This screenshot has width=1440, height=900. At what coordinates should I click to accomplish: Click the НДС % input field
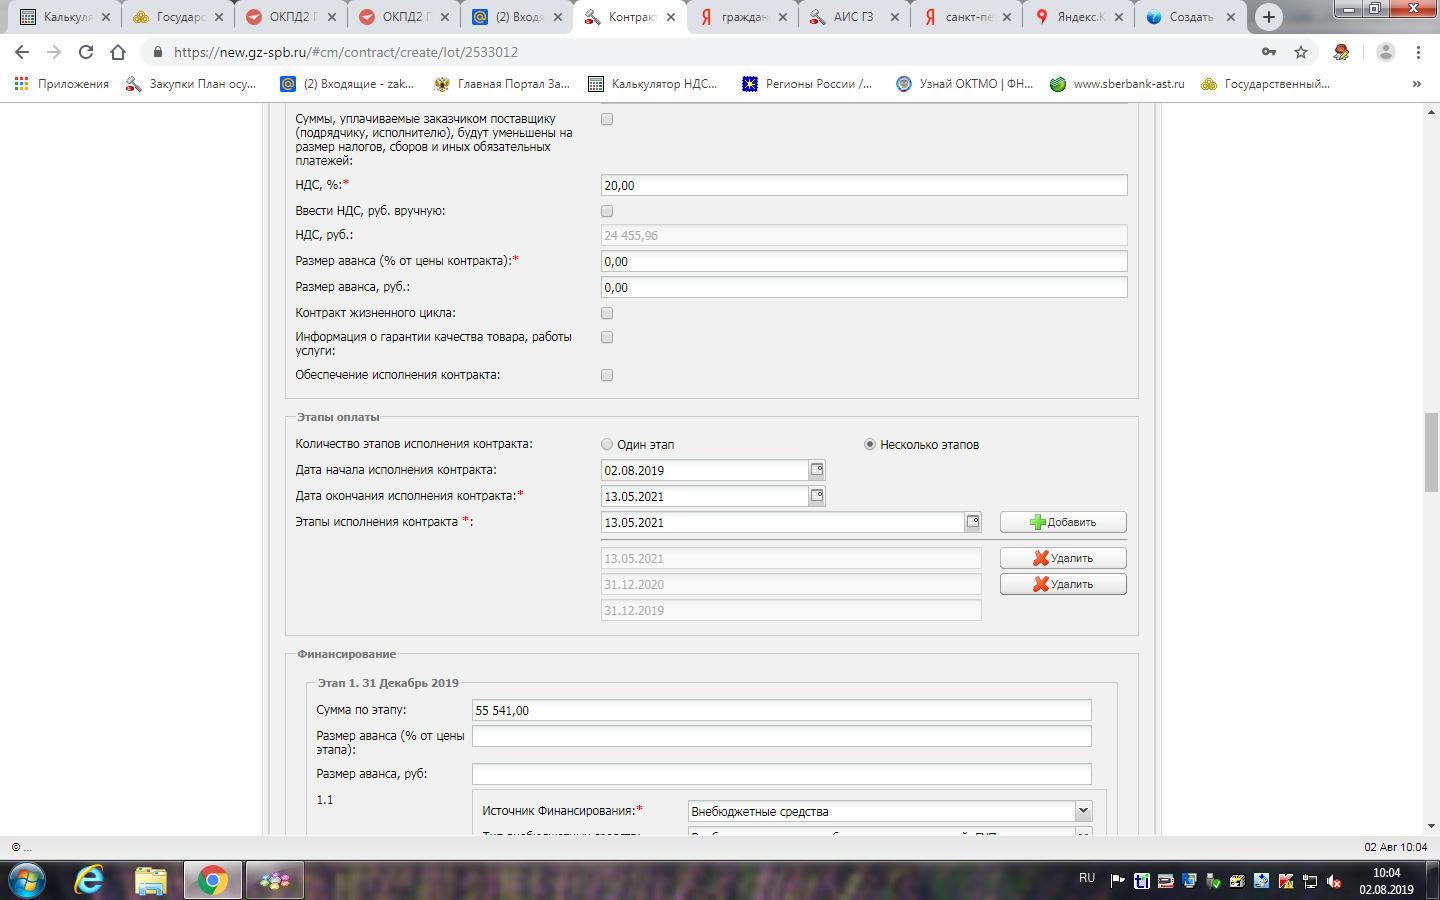click(x=864, y=185)
